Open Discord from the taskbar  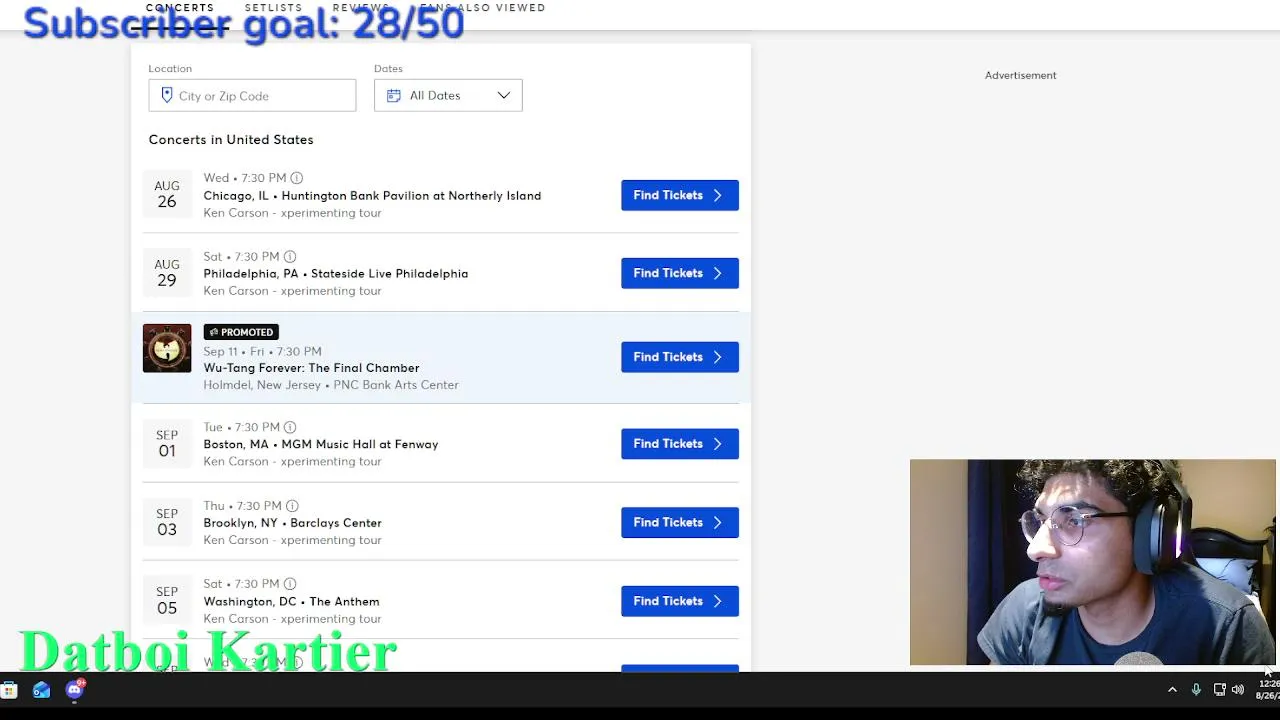coord(75,689)
